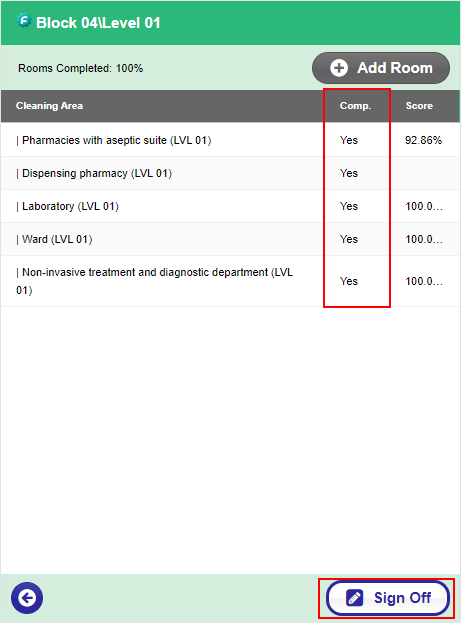Click the Yes completion value for Ward
461x623 pixels.
349,239
